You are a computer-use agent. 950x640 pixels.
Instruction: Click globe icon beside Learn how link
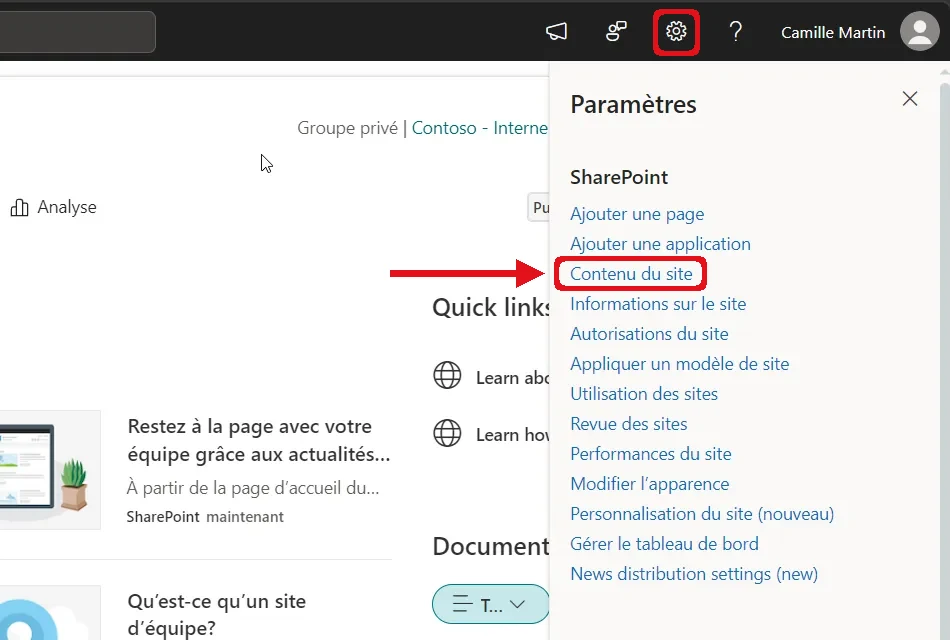click(447, 433)
